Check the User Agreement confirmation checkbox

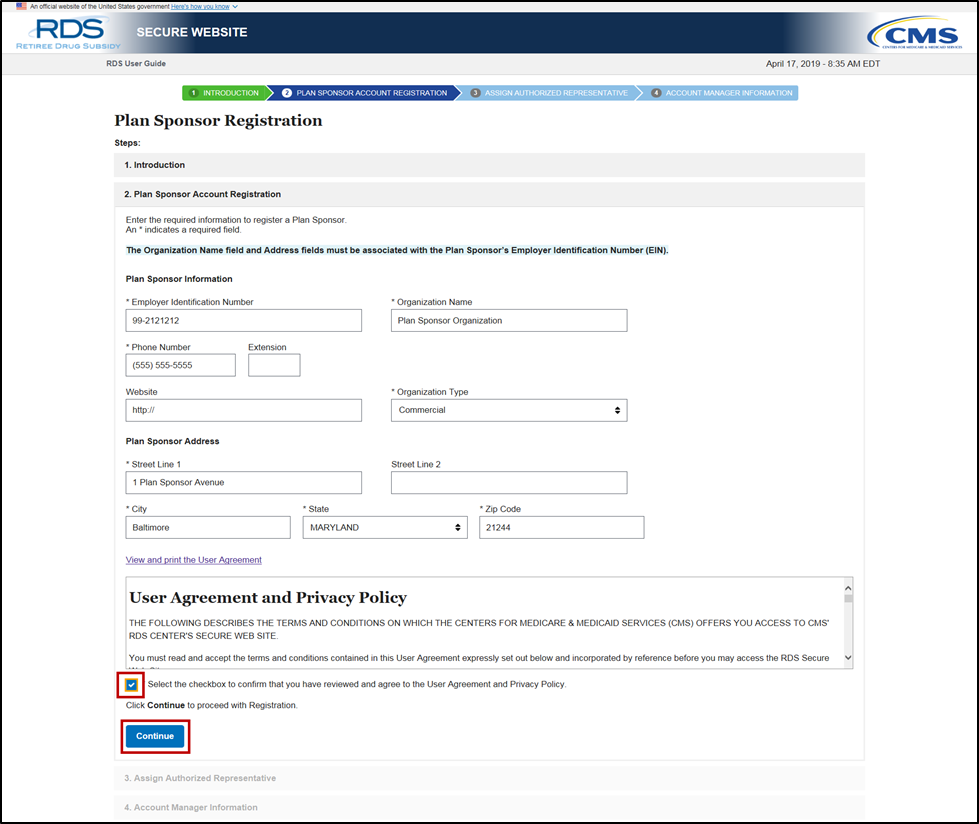click(132, 685)
